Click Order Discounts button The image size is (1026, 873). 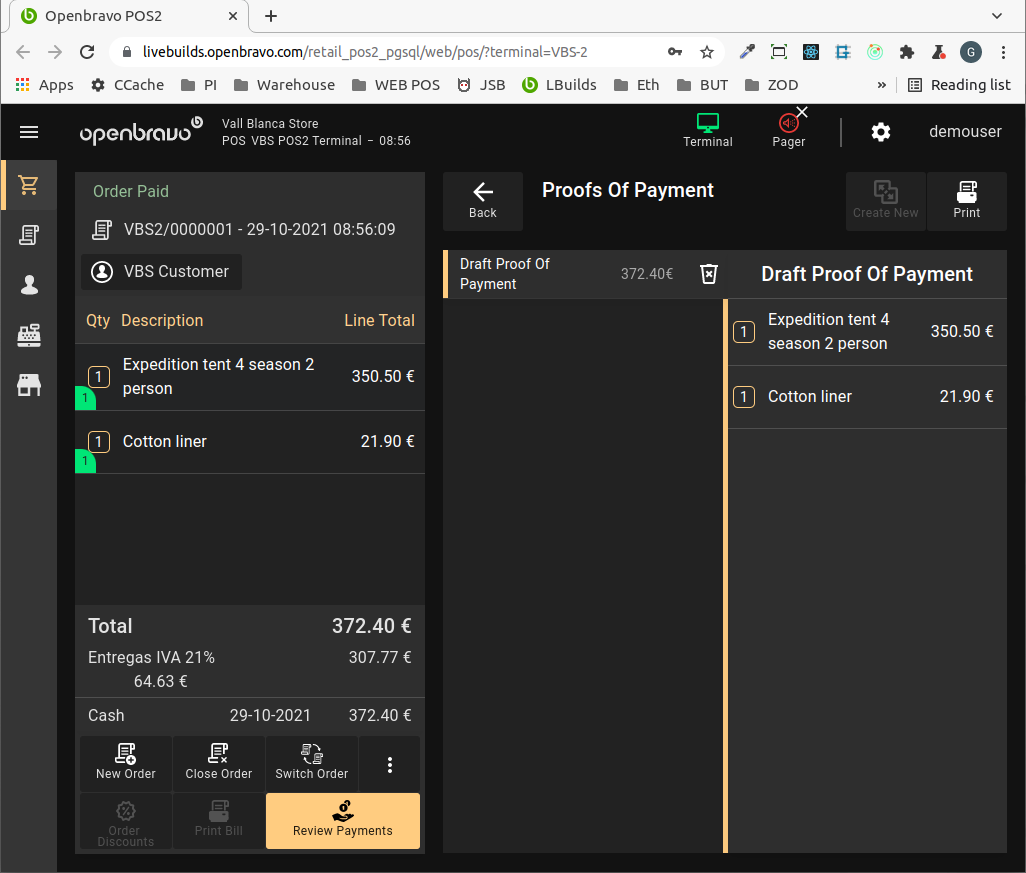[126, 821]
